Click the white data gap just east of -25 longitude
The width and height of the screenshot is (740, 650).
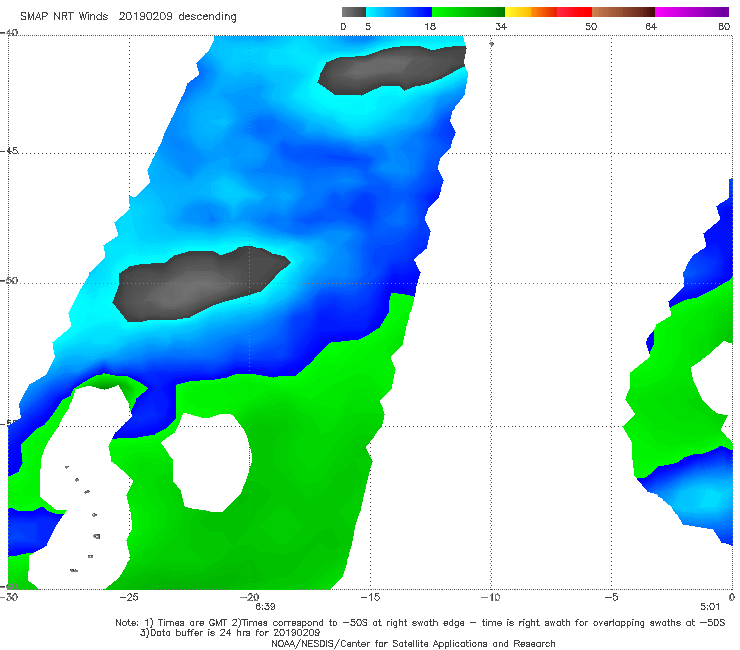208,463
